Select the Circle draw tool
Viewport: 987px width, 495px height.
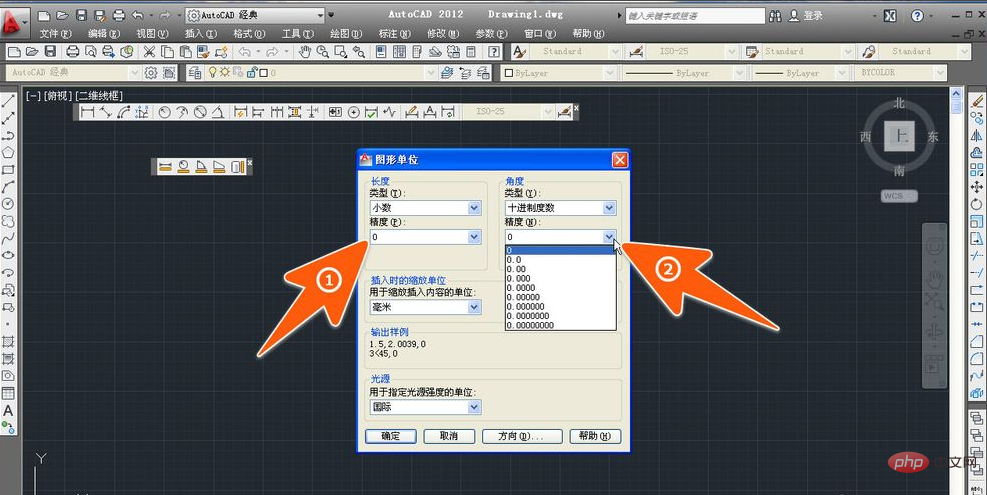8,203
